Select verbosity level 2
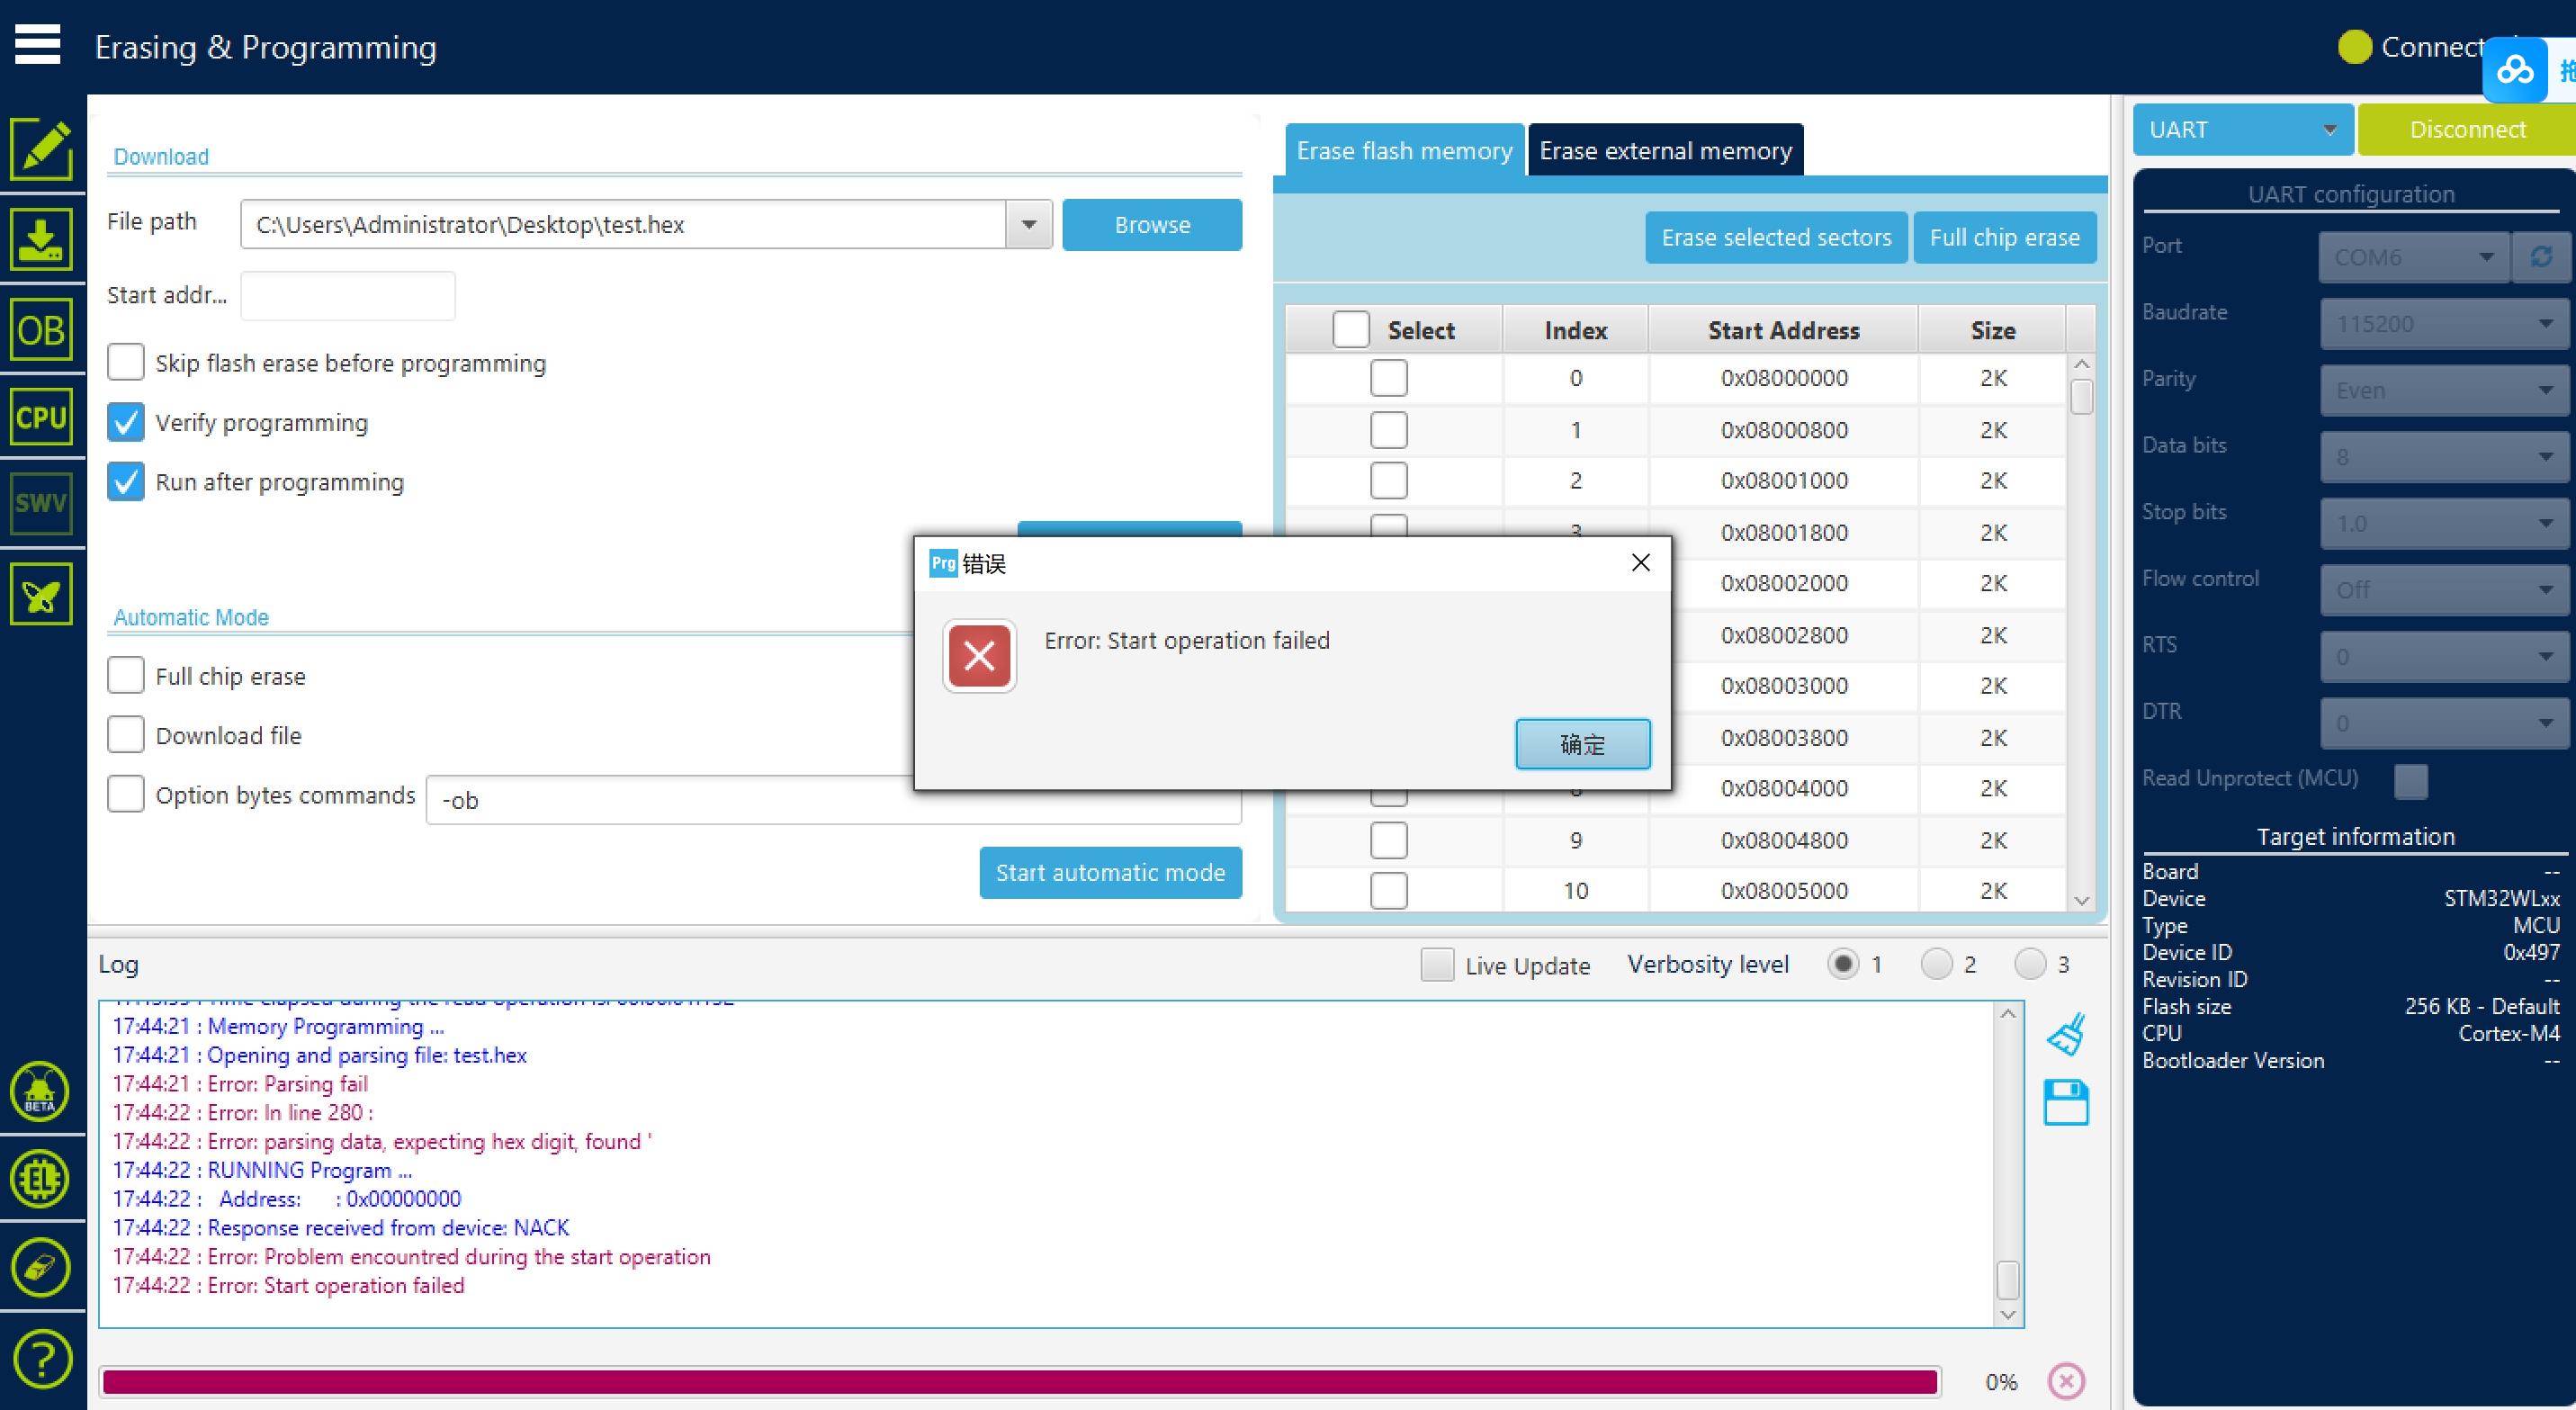The width and height of the screenshot is (2576, 1410). (x=1937, y=964)
